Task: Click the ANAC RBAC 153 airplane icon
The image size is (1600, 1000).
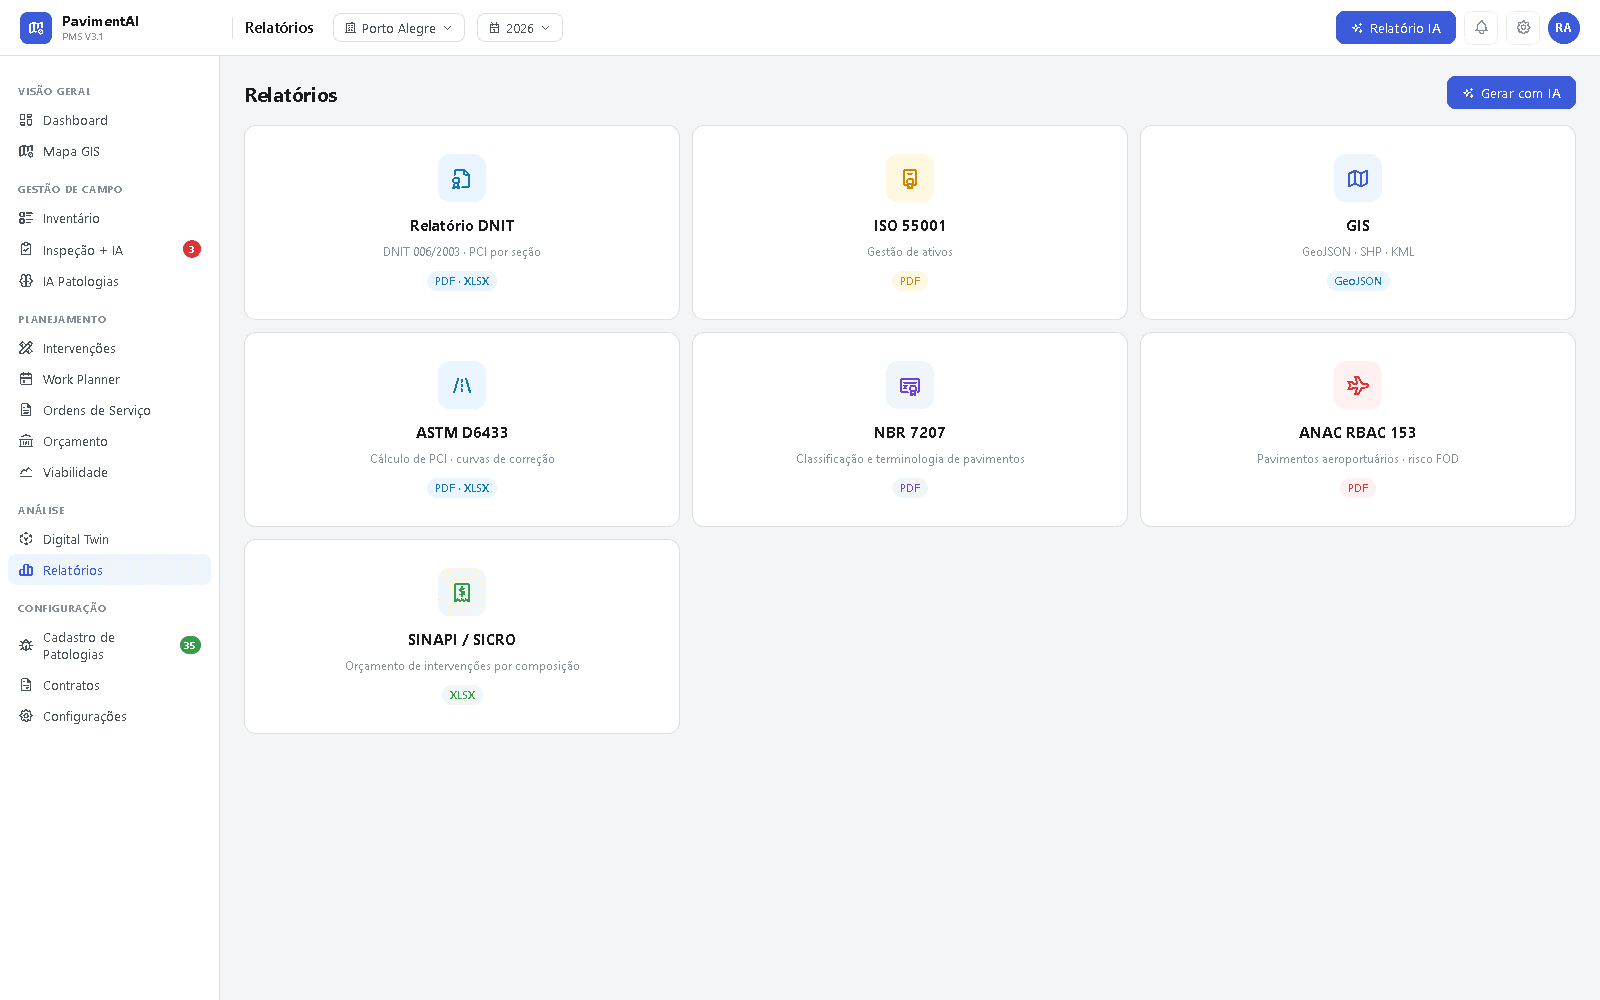Action: [1358, 385]
